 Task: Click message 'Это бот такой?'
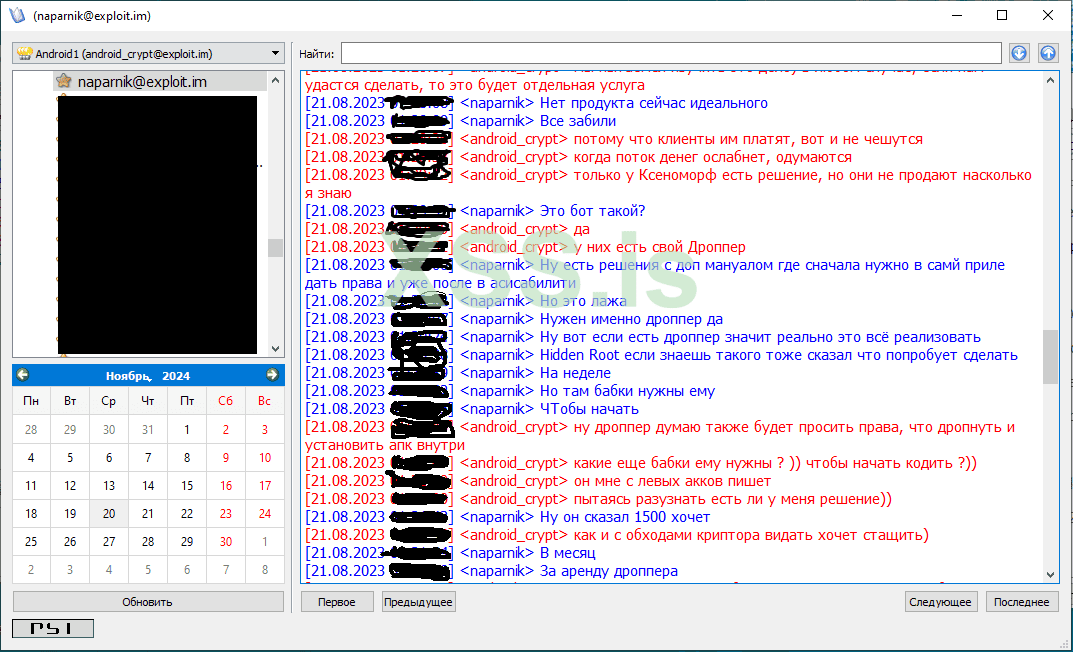coord(593,211)
